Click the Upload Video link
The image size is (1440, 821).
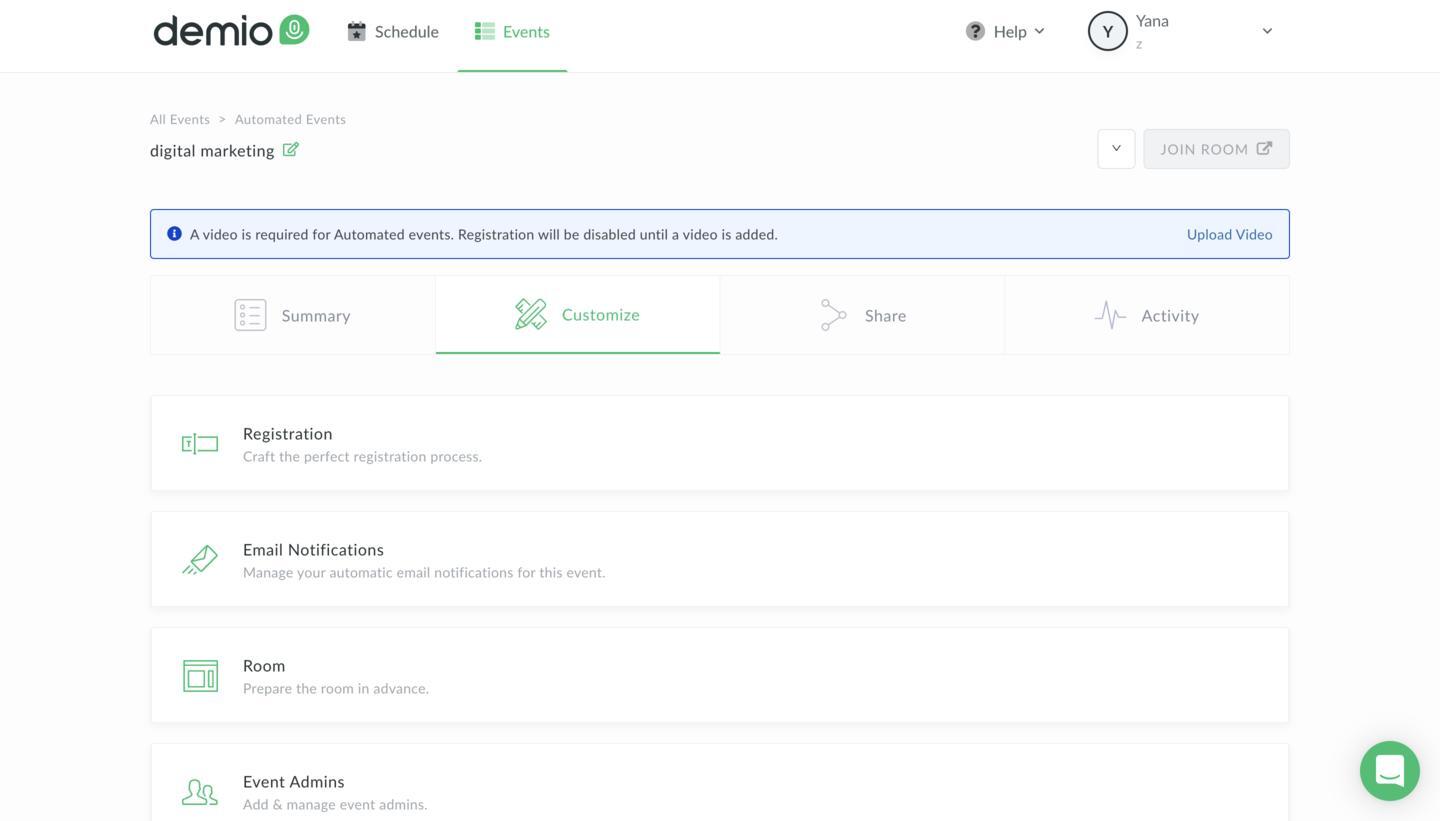coord(1229,234)
